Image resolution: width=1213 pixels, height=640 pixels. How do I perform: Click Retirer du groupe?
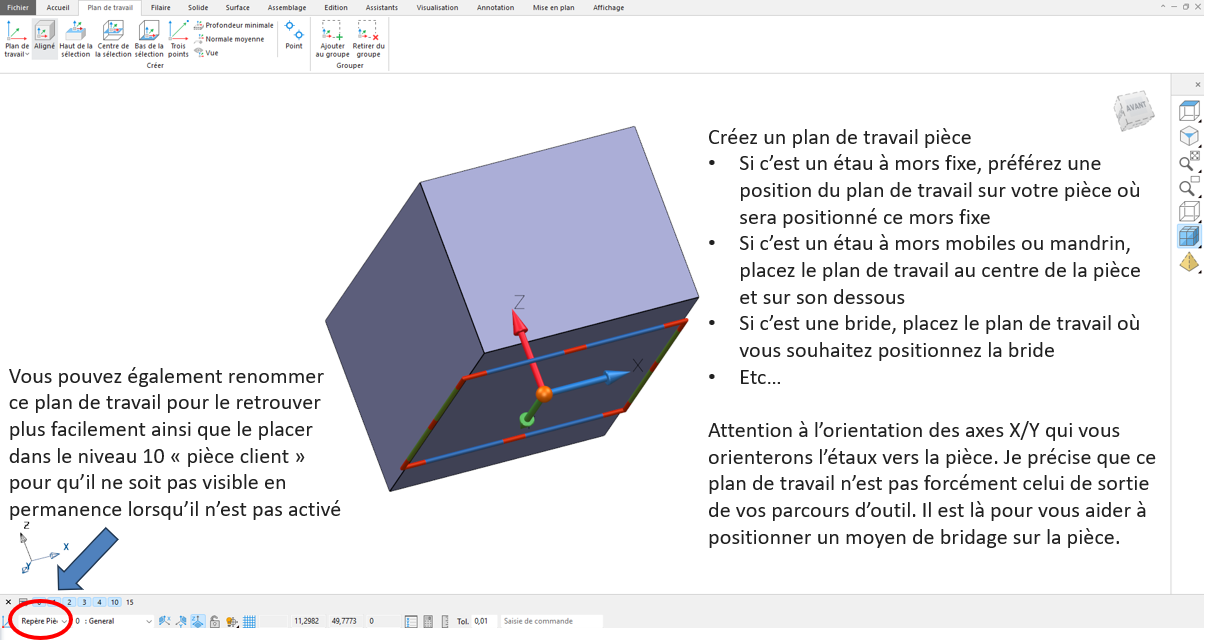369,39
